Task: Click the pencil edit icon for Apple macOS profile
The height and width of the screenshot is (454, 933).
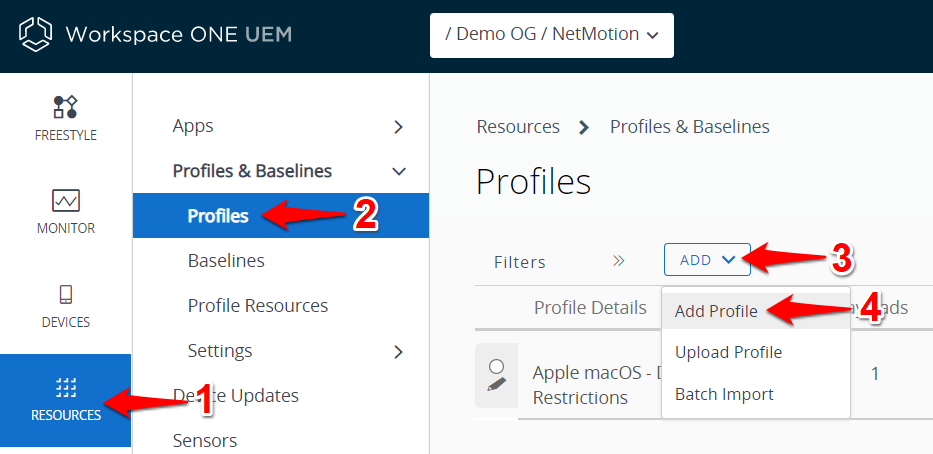Action: pyautogui.click(x=496, y=384)
